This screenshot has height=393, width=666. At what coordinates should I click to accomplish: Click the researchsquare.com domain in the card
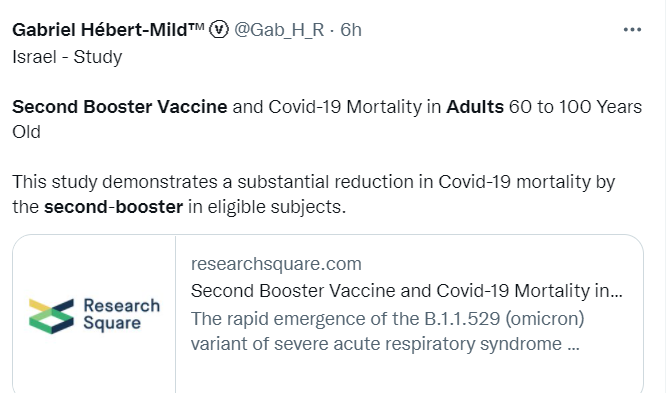pos(276,264)
